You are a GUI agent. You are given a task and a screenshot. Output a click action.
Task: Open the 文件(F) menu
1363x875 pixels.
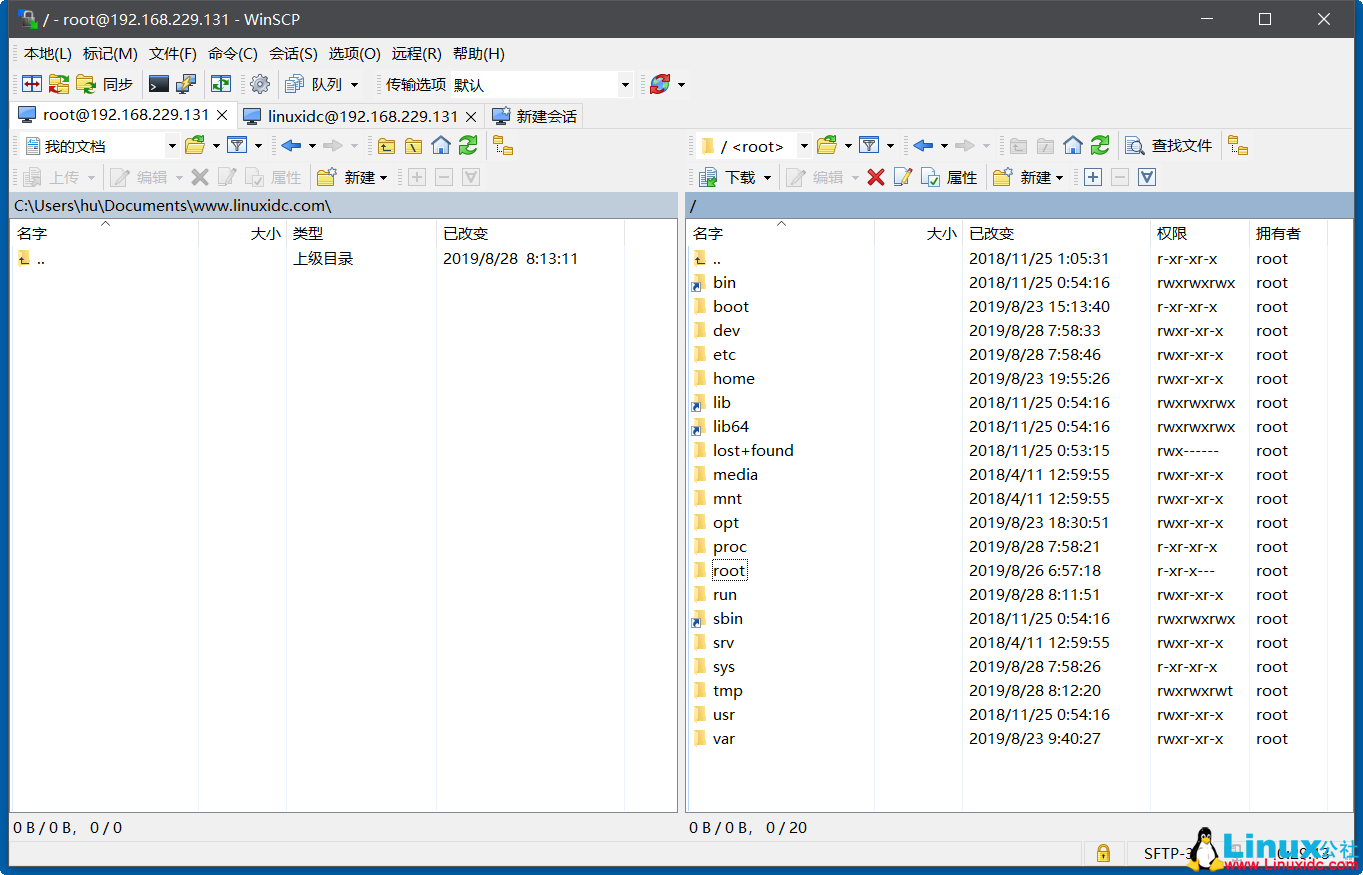tap(173, 54)
